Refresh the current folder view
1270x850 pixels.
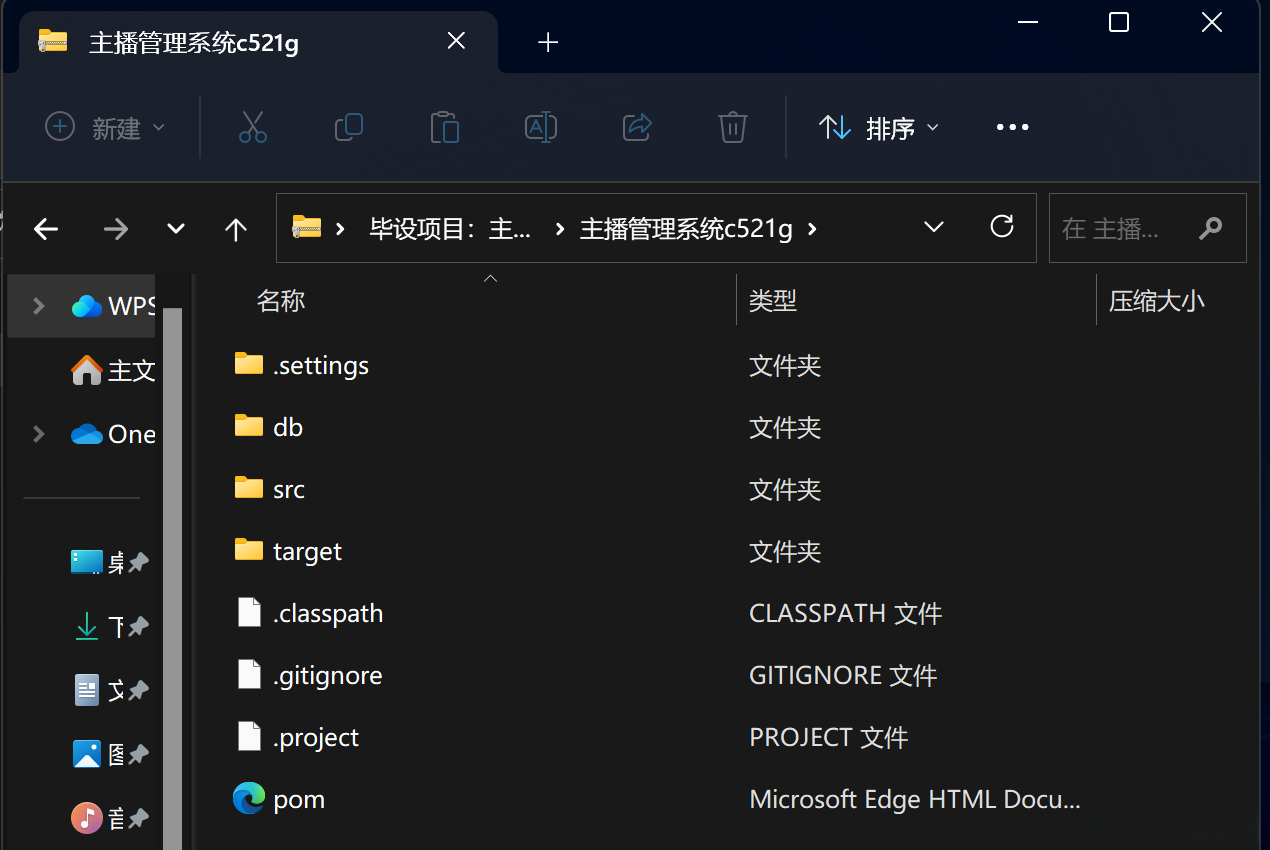pos(1001,227)
